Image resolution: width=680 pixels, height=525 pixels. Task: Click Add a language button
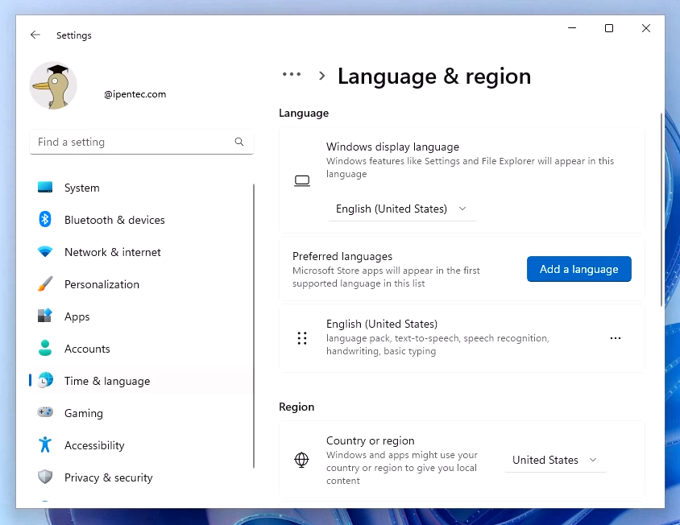tap(579, 269)
